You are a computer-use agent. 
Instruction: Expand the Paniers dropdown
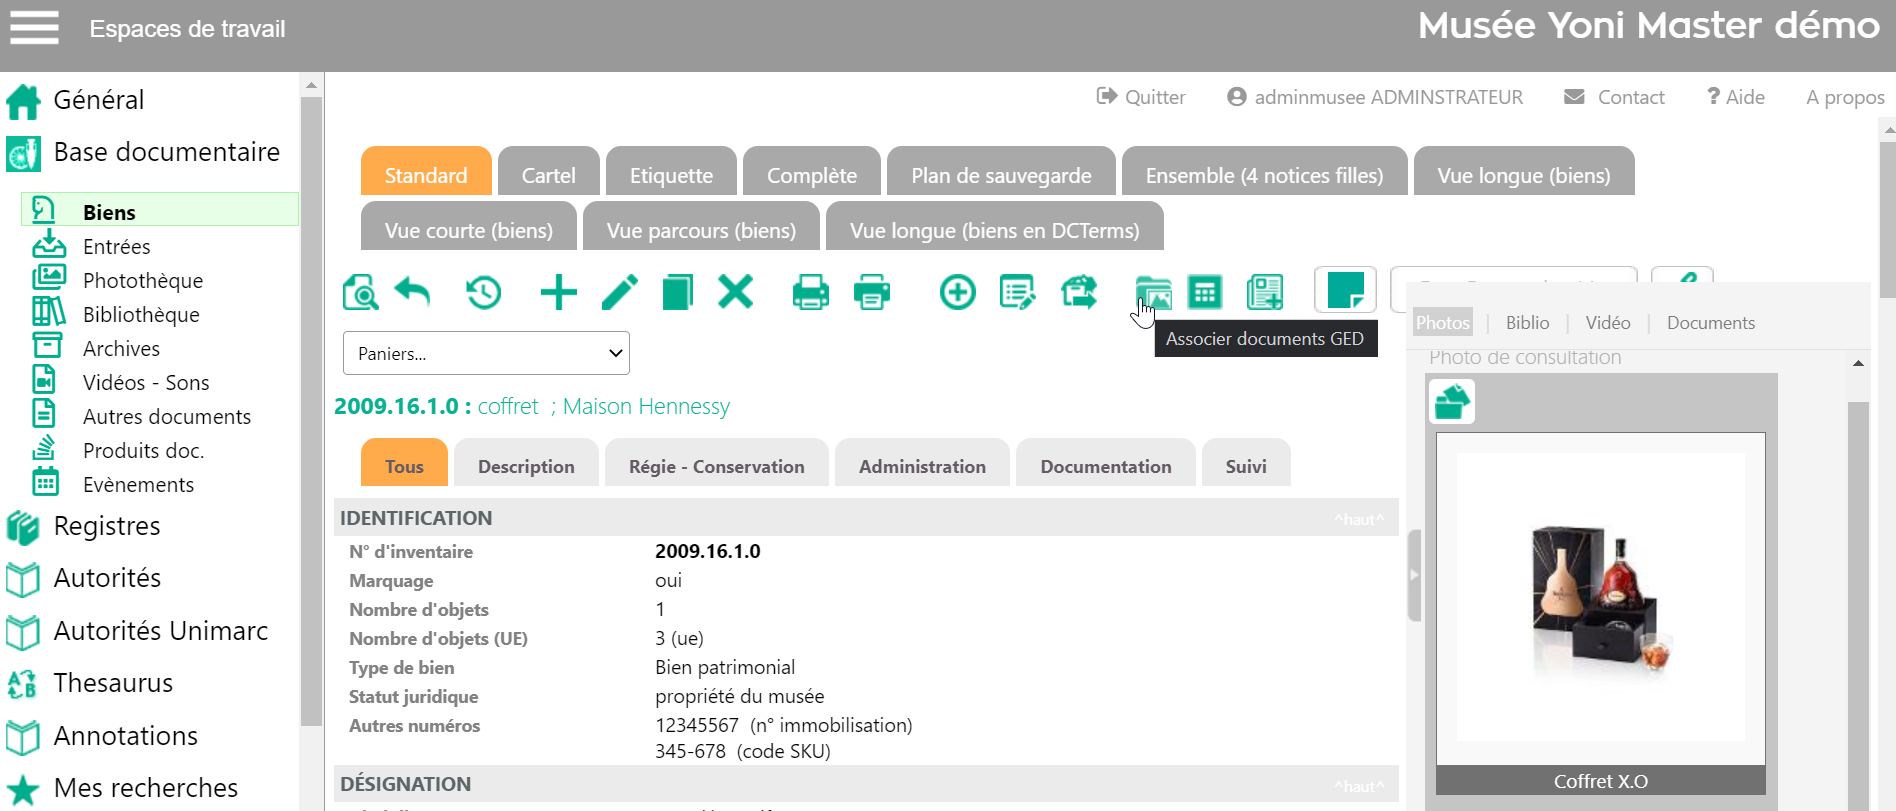[486, 353]
